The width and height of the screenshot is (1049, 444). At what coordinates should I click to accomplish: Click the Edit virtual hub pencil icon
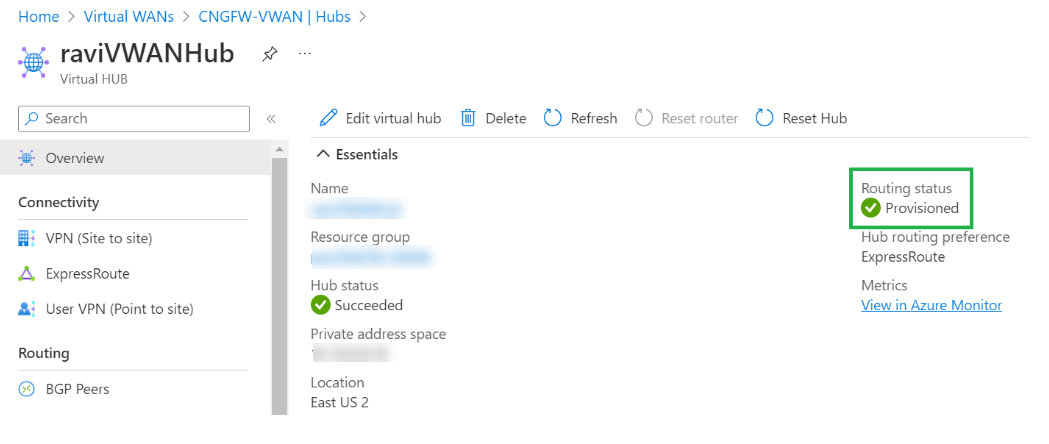point(328,118)
